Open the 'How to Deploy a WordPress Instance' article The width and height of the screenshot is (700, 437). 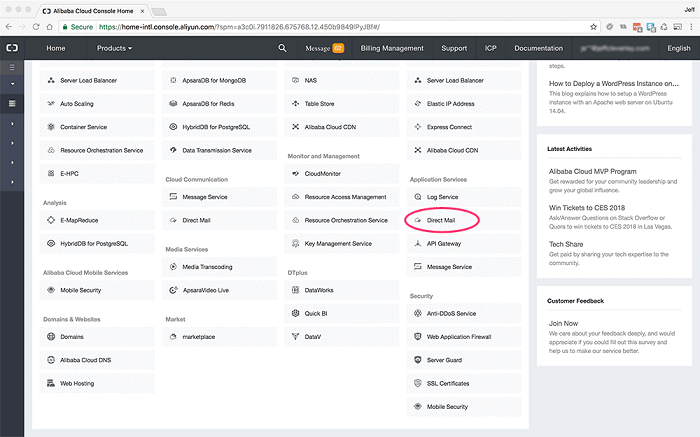pos(614,83)
